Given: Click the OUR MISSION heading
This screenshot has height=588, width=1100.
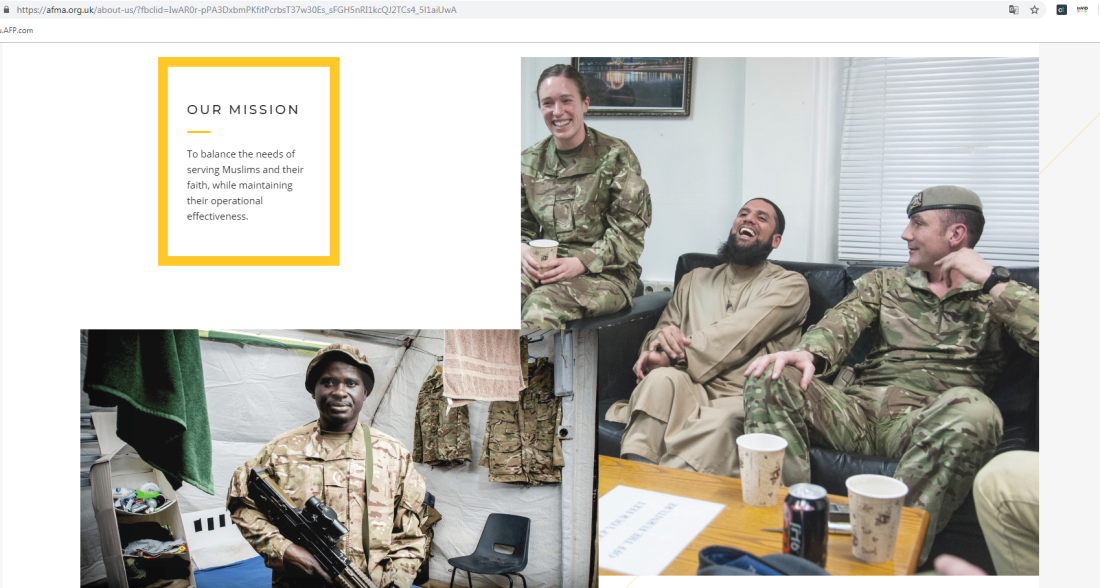Looking at the screenshot, I should (243, 109).
